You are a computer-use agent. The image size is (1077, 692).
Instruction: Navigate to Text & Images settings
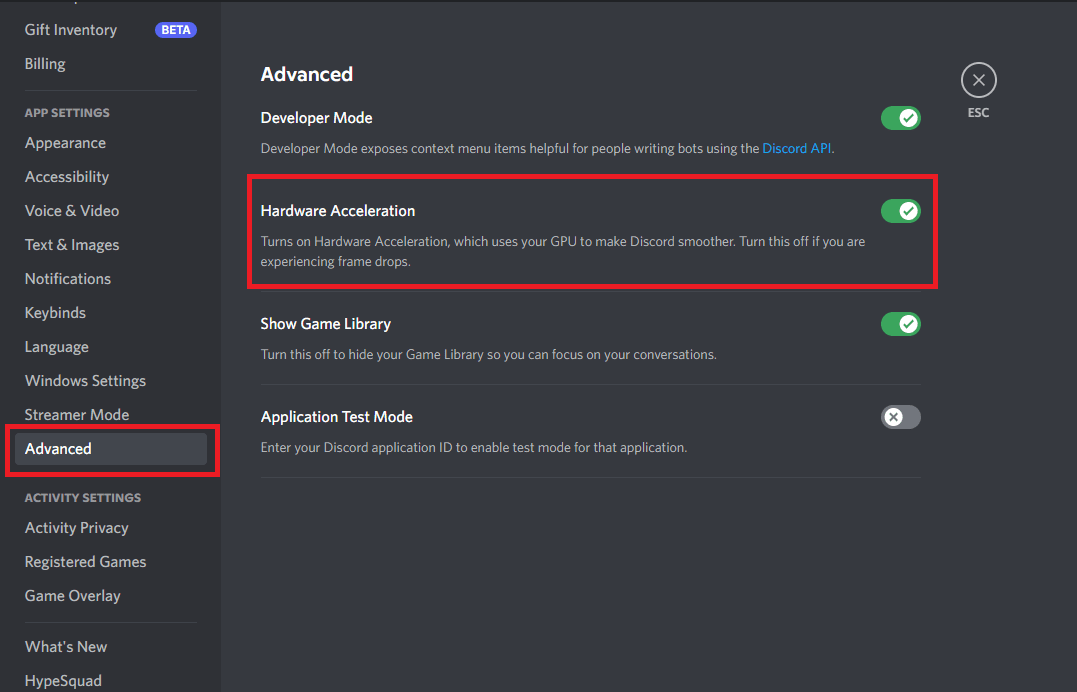tap(72, 245)
